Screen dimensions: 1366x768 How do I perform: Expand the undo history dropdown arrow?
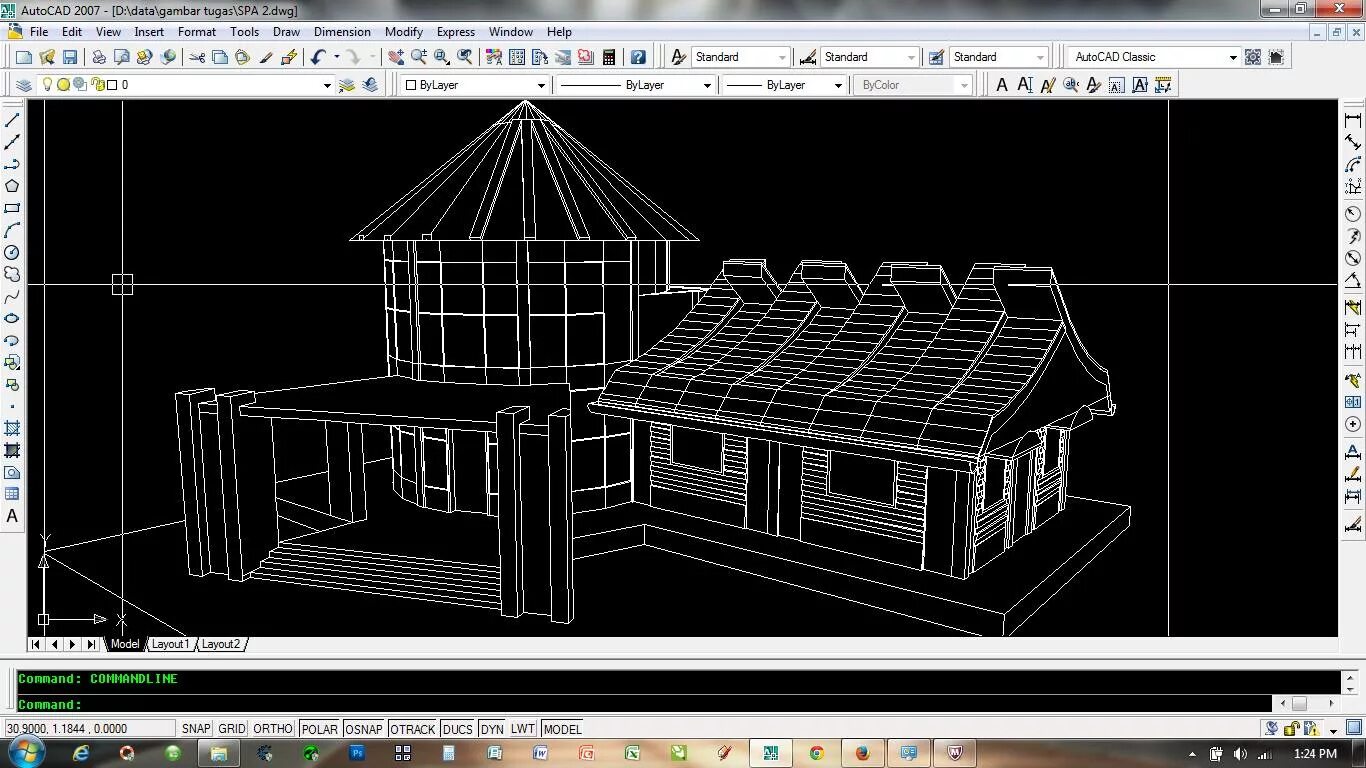(x=336, y=57)
